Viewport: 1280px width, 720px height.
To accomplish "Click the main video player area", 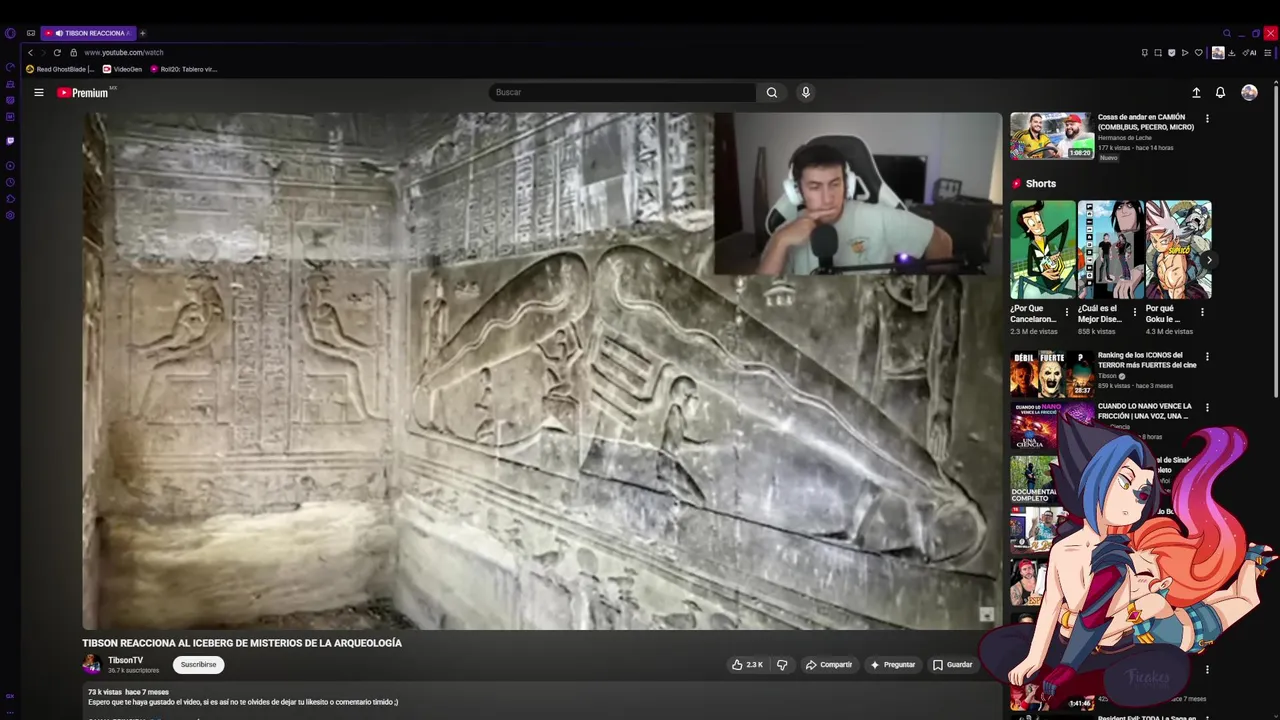I will (x=542, y=371).
